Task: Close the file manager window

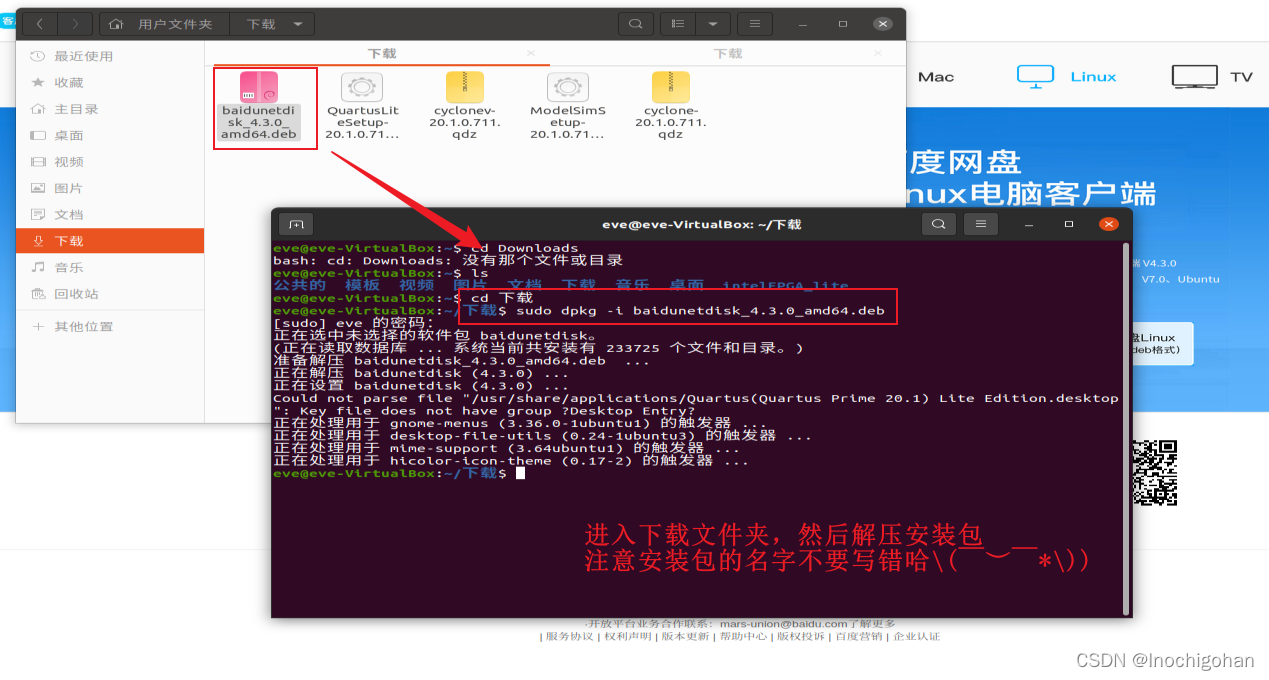Action: (883, 24)
